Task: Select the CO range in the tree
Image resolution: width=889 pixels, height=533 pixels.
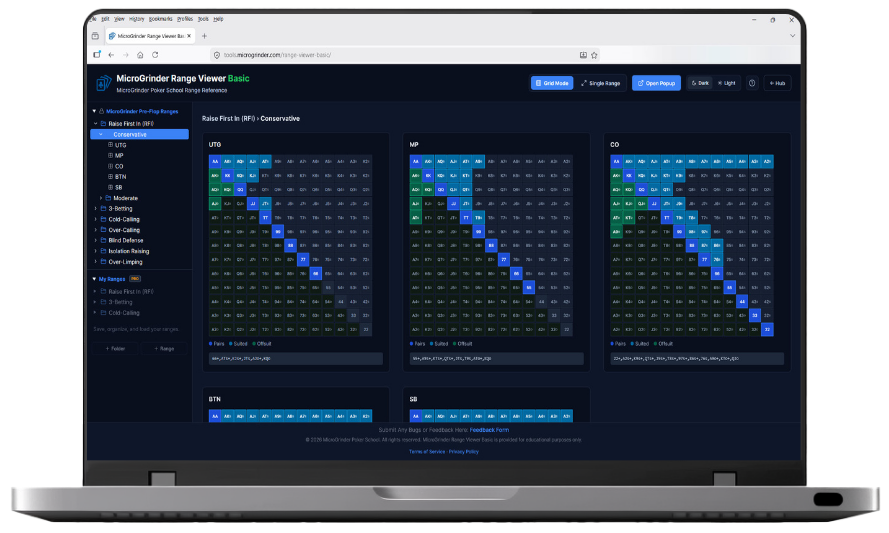Action: pos(119,166)
